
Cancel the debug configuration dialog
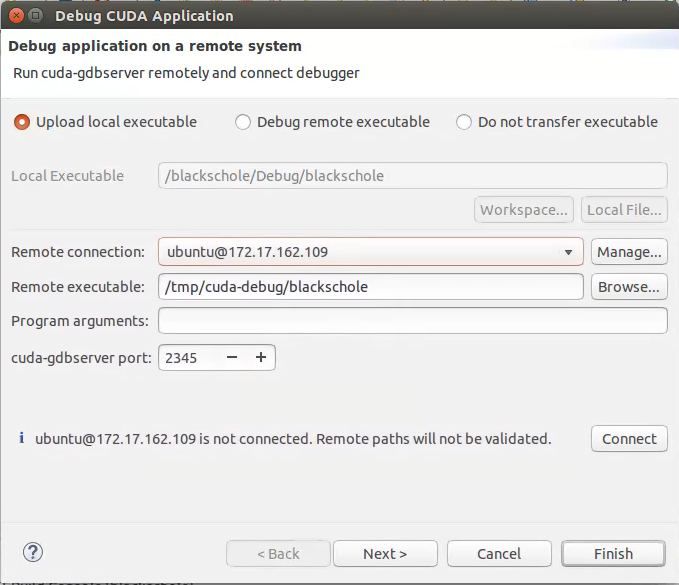tap(499, 553)
